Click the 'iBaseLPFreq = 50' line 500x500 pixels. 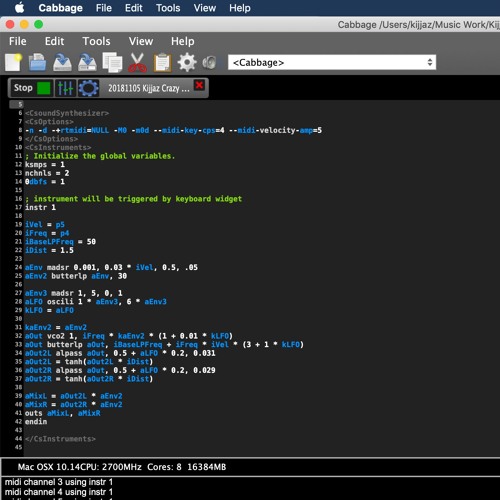[x=60, y=242]
